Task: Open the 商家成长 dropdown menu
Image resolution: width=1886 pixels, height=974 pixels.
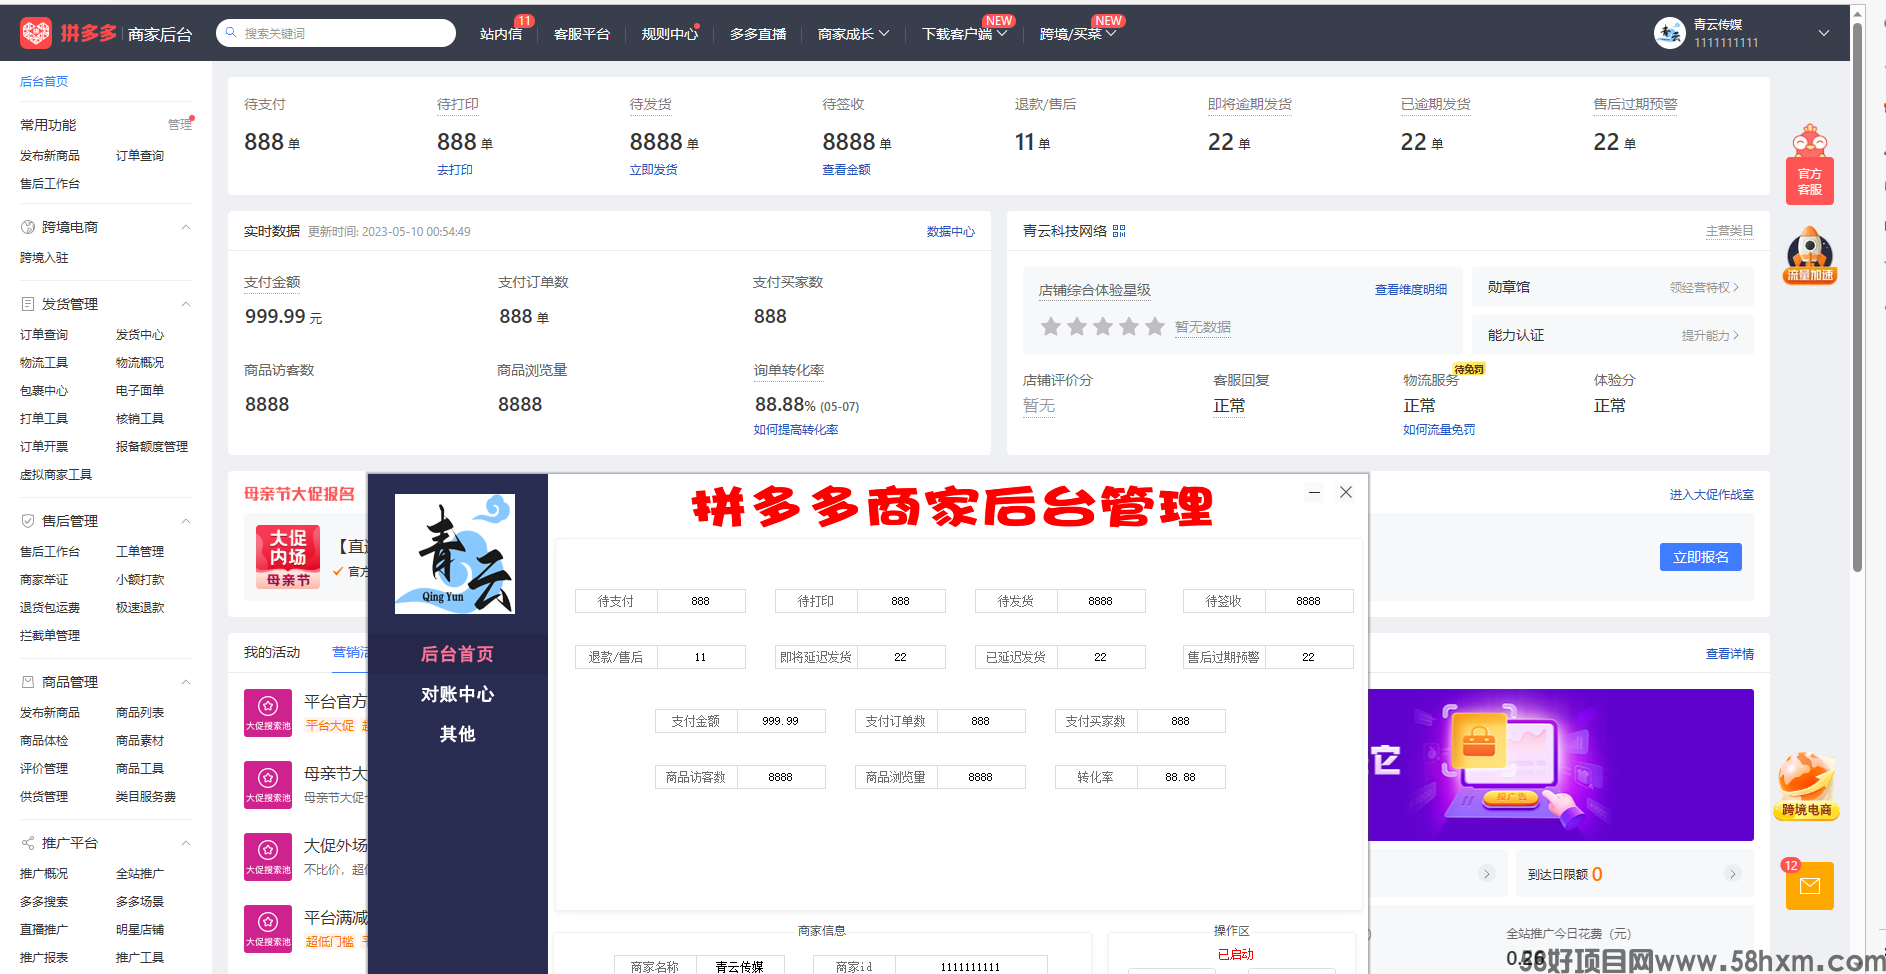Action: pyautogui.click(x=853, y=34)
